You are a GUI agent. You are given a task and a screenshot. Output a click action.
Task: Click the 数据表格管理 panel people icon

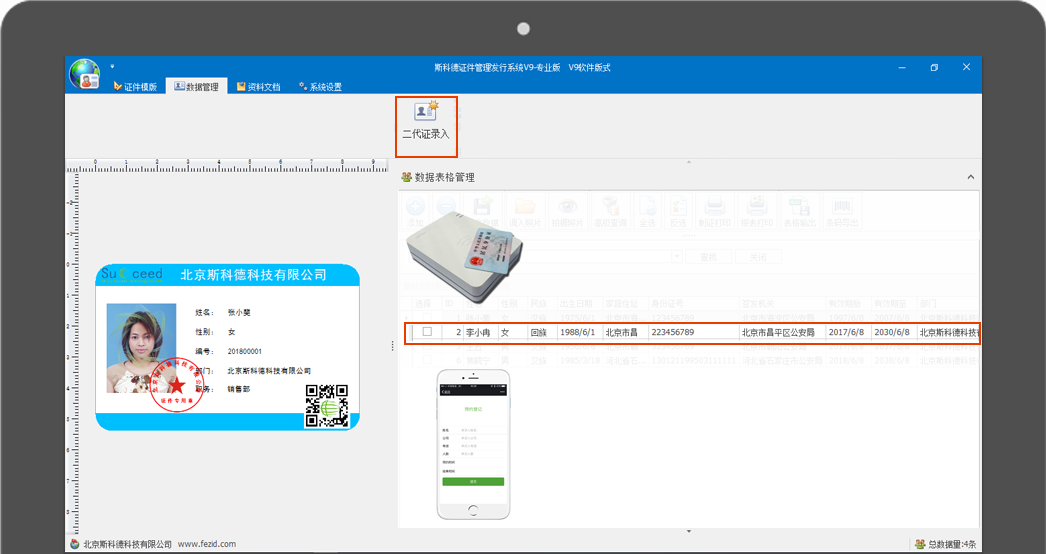pyautogui.click(x=406, y=178)
